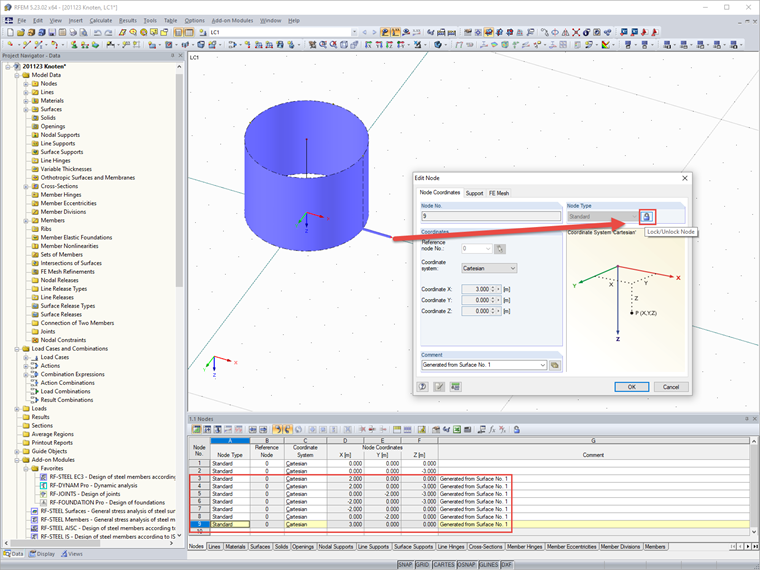Click OK in Edit Node dialog

632,387
